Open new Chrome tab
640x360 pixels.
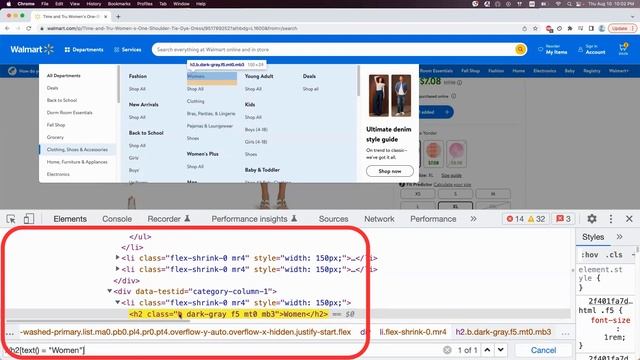pyautogui.click(x=118, y=17)
